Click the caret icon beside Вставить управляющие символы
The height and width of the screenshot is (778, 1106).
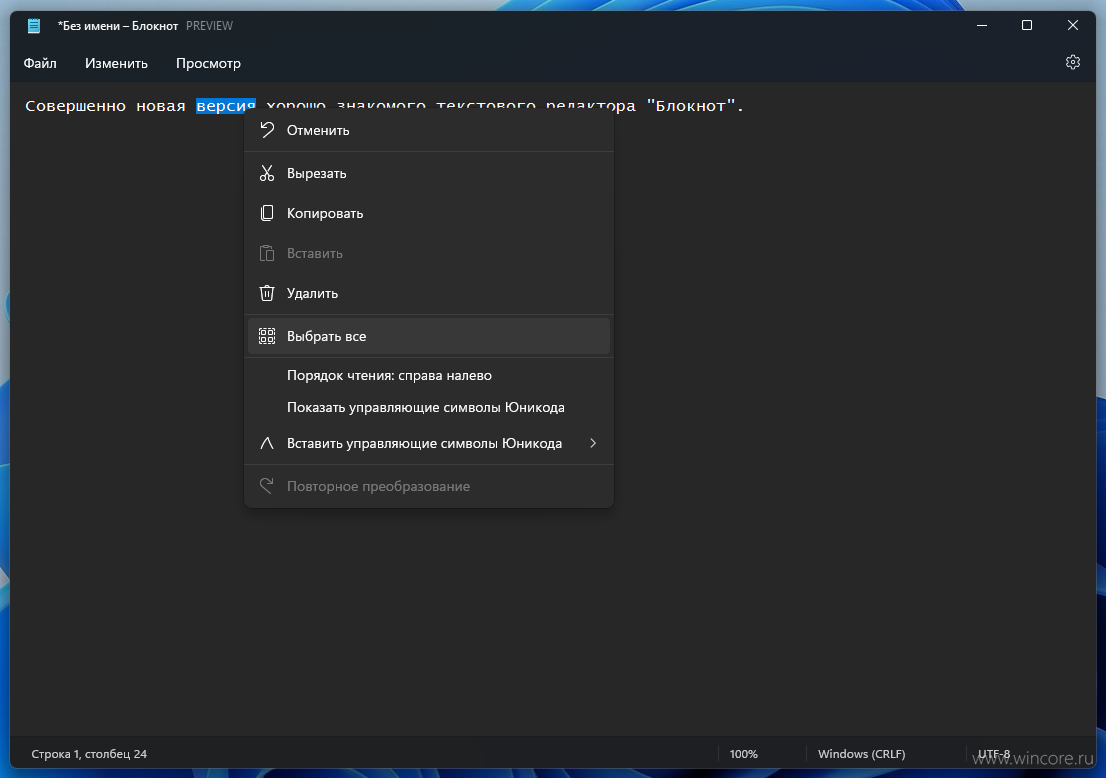click(267, 443)
